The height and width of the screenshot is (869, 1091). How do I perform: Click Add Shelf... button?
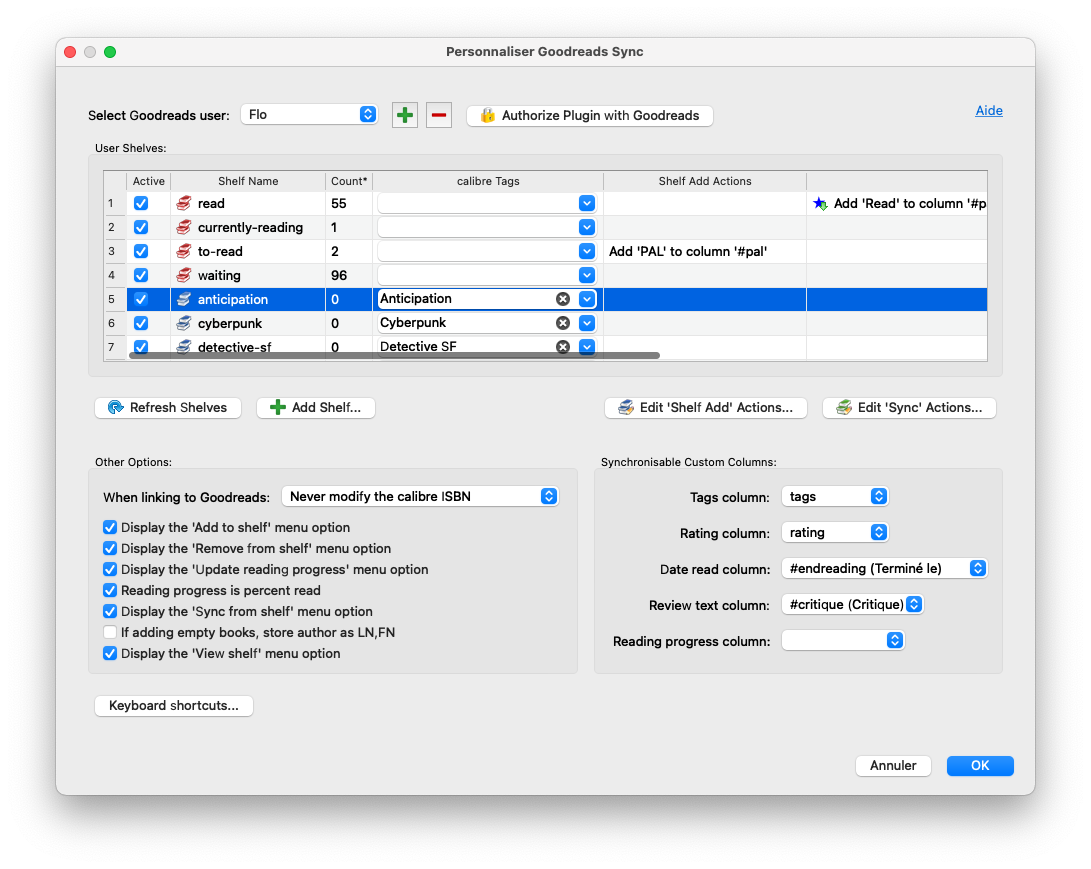316,408
